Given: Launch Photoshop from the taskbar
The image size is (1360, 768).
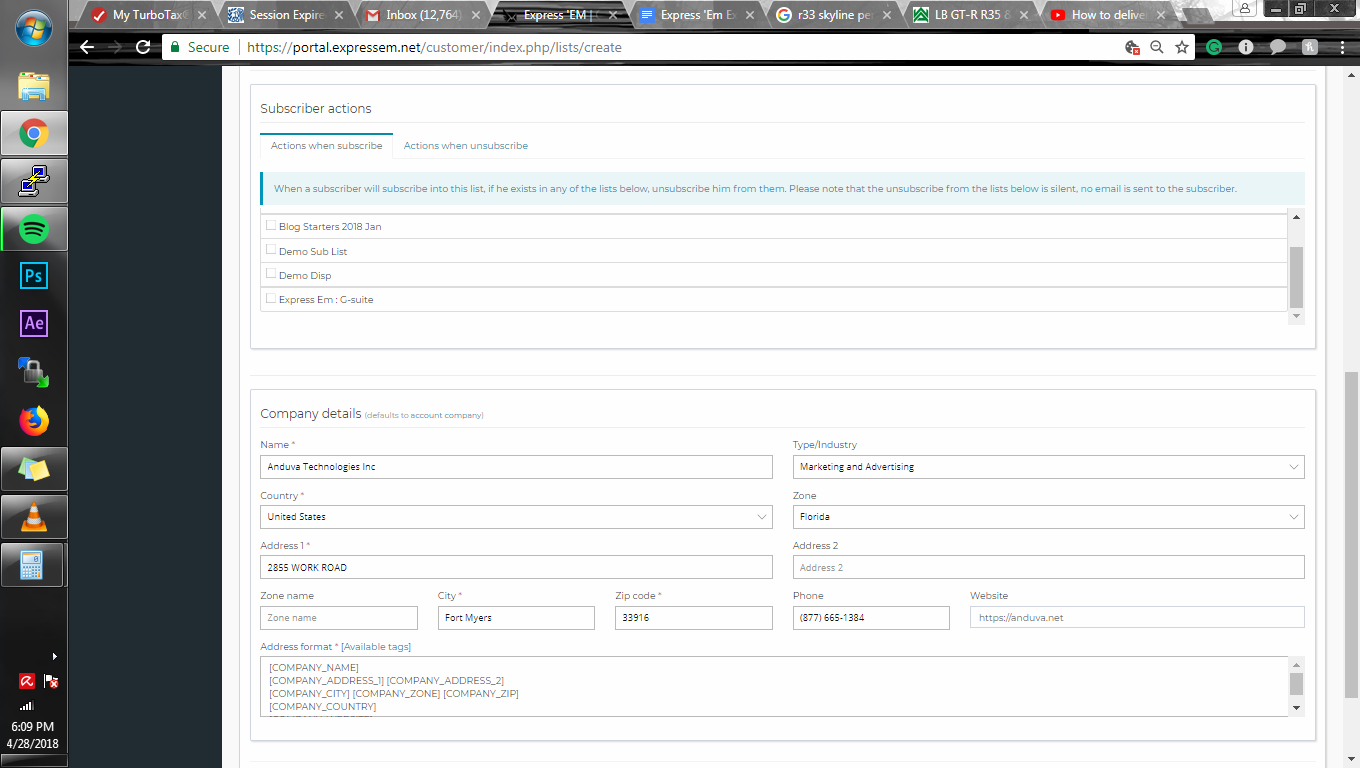Looking at the screenshot, I should pyautogui.click(x=34, y=276).
